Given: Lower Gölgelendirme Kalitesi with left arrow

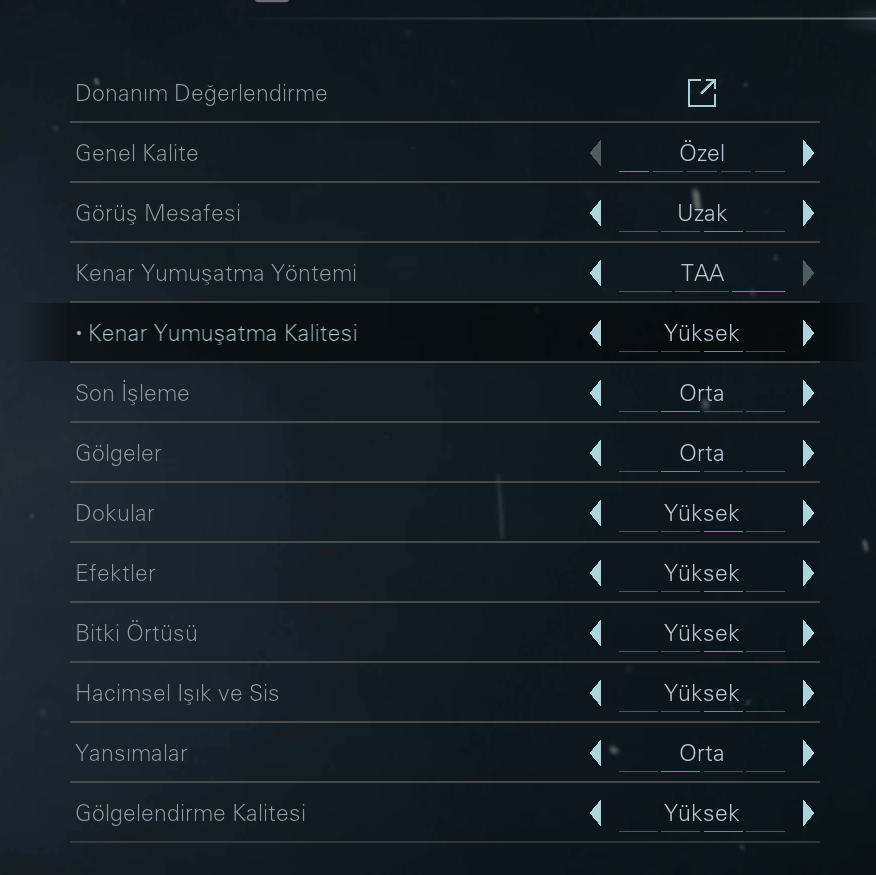Looking at the screenshot, I should pos(596,813).
